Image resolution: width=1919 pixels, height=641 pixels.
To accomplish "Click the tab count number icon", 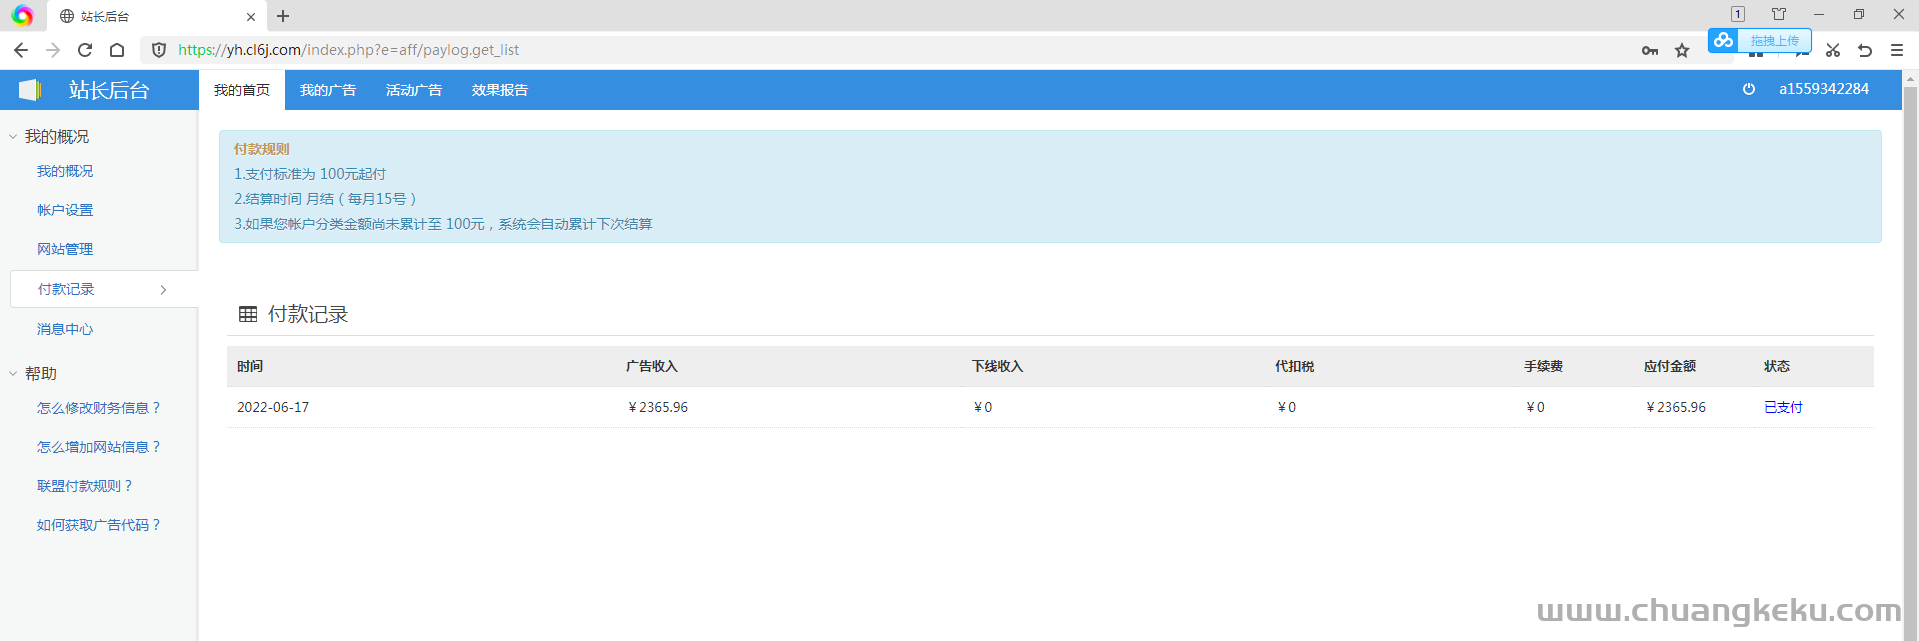I will coord(1738,14).
